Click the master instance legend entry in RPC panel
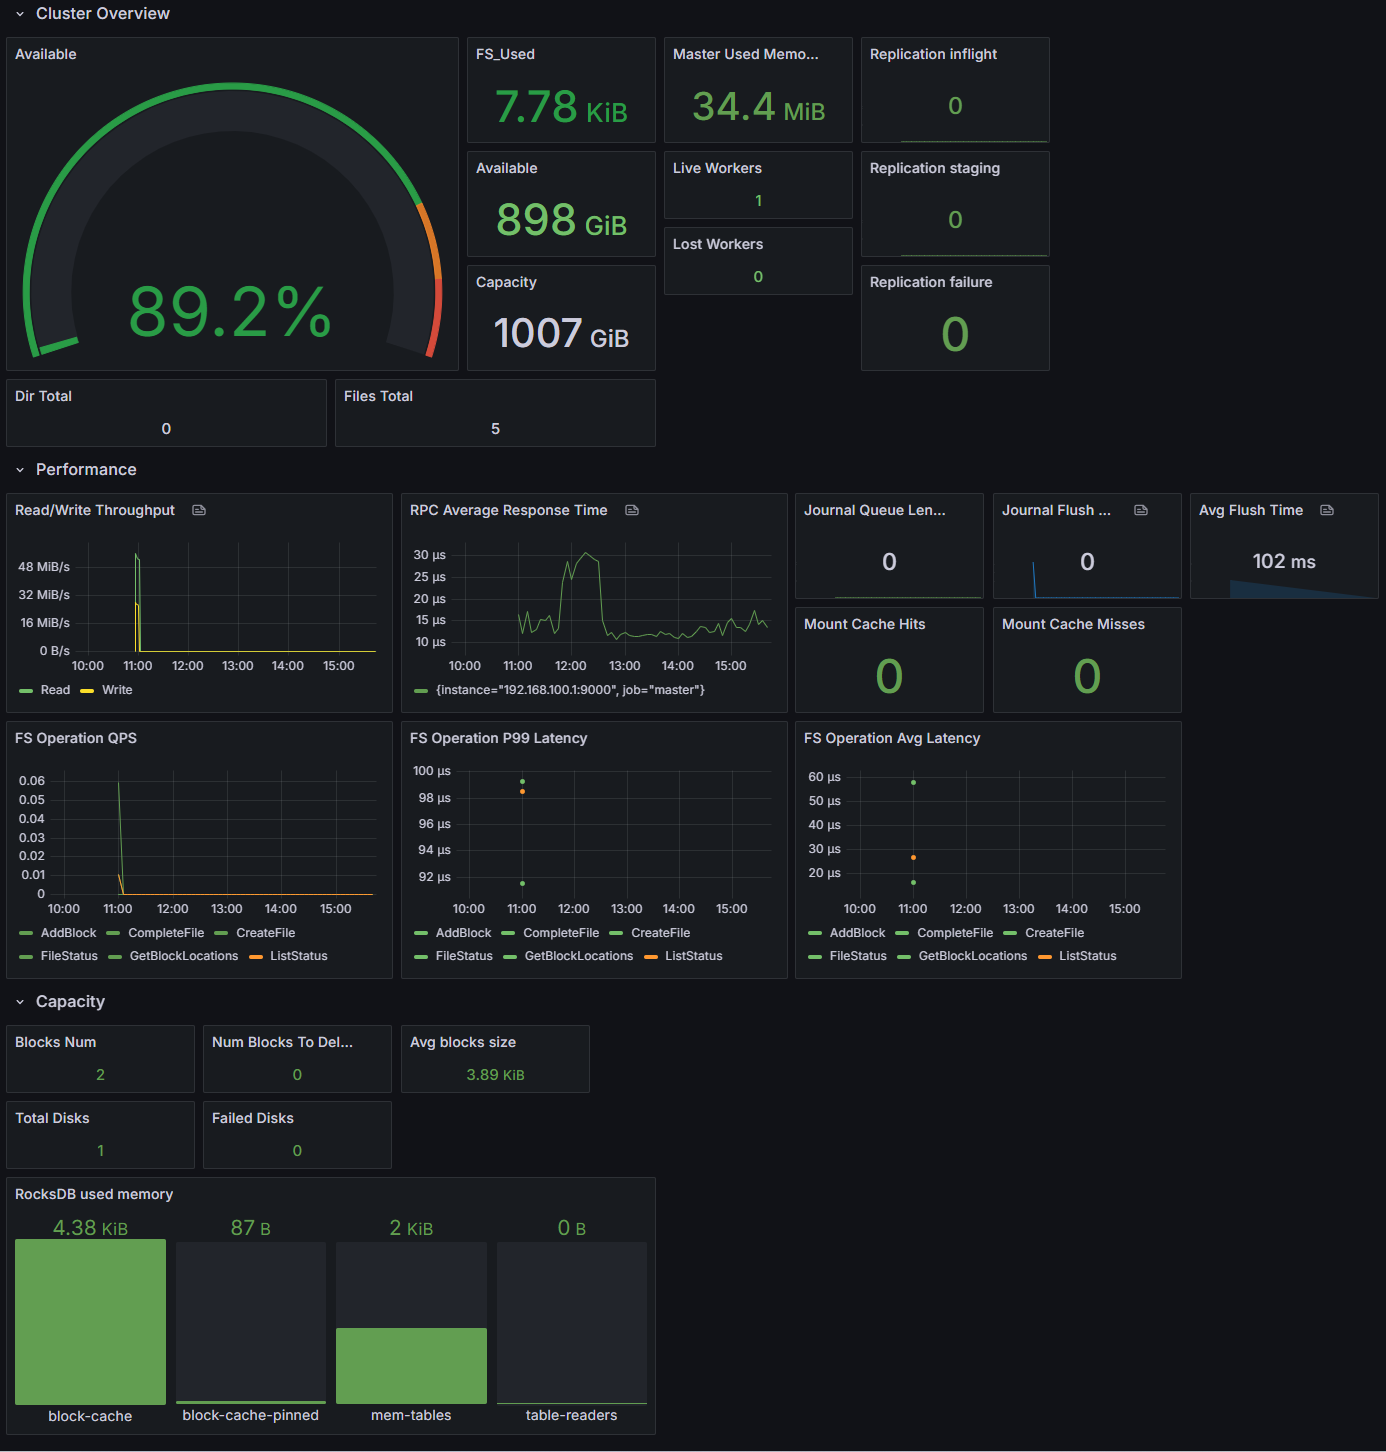Viewport: 1386px width, 1452px height. (x=570, y=690)
